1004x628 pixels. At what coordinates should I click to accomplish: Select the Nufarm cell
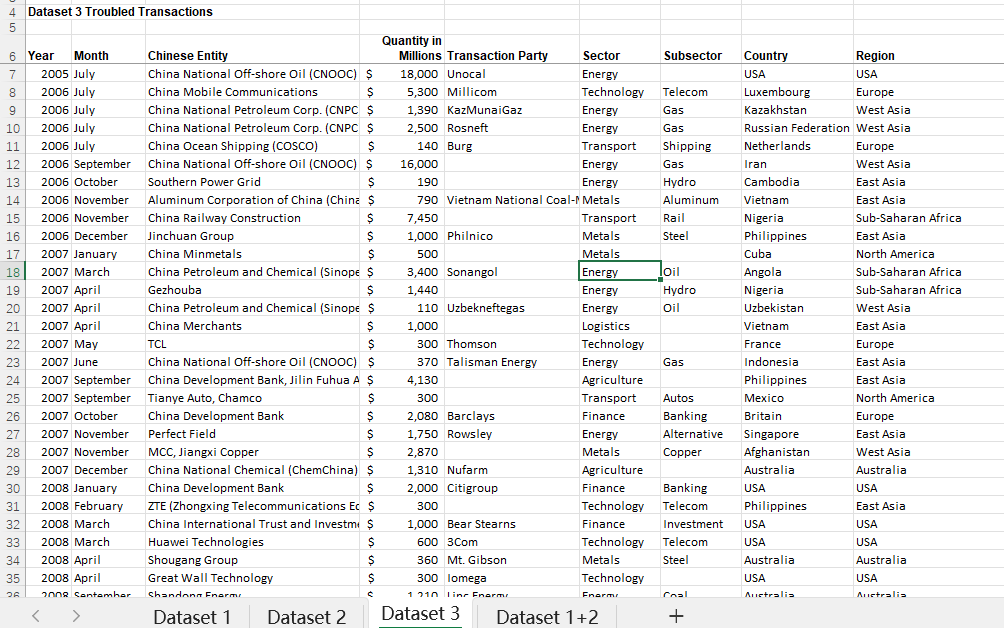tap(512, 470)
